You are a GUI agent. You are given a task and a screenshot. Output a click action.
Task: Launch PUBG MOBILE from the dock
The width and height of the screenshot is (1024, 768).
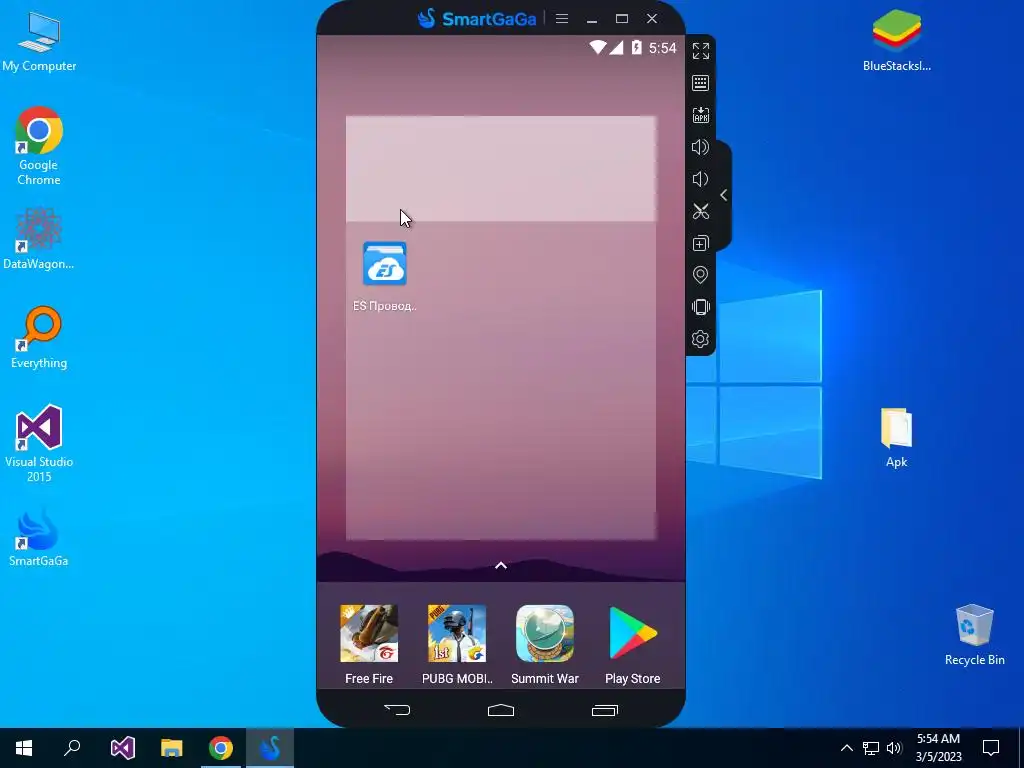(457, 644)
